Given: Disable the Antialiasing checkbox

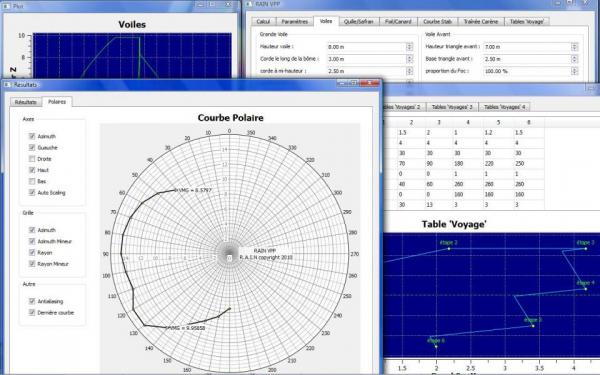Looking at the screenshot, I should pyautogui.click(x=32, y=301).
